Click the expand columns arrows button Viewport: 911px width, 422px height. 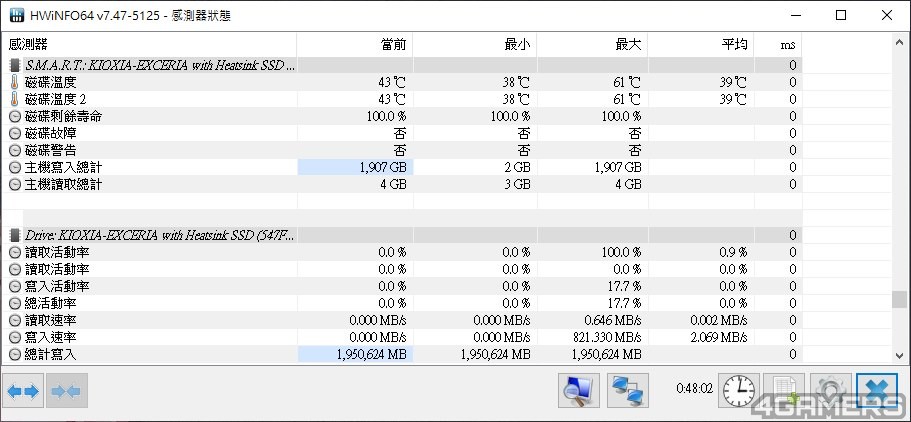[24, 391]
